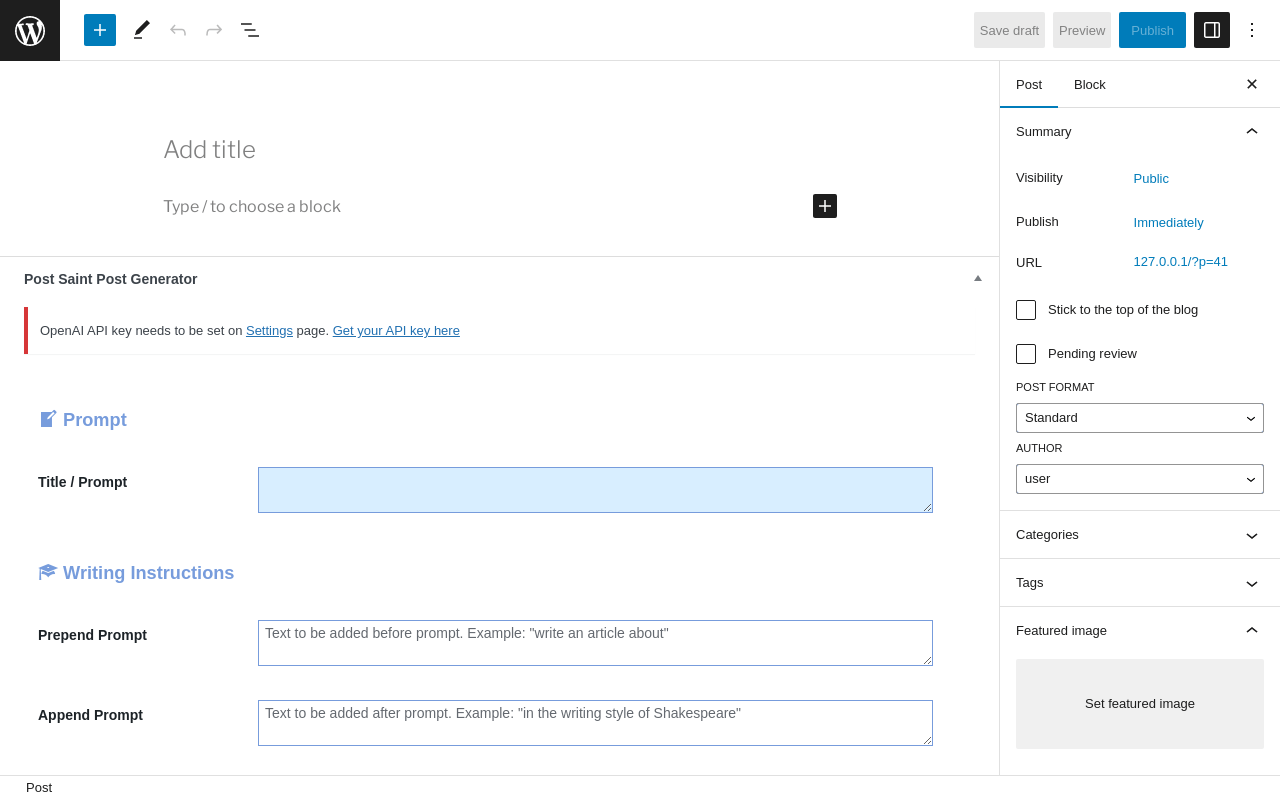Focus the Prepend Prompt text area

click(595, 643)
